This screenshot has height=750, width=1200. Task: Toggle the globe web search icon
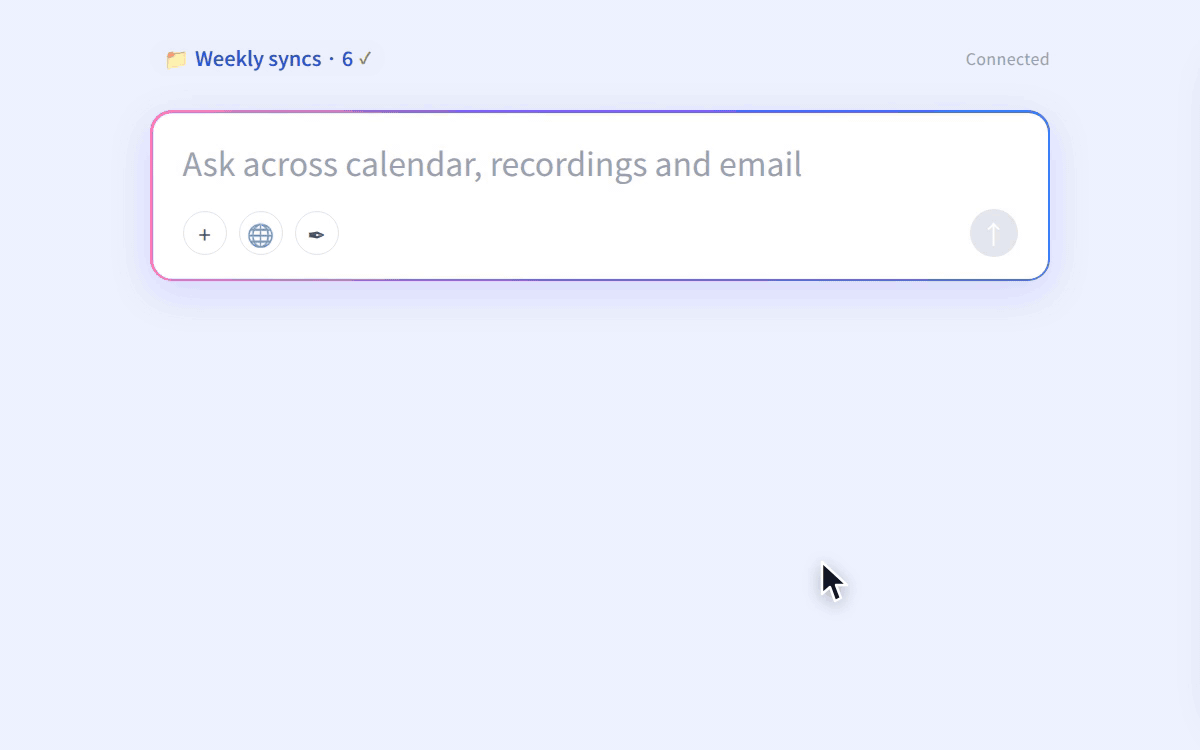pos(261,234)
